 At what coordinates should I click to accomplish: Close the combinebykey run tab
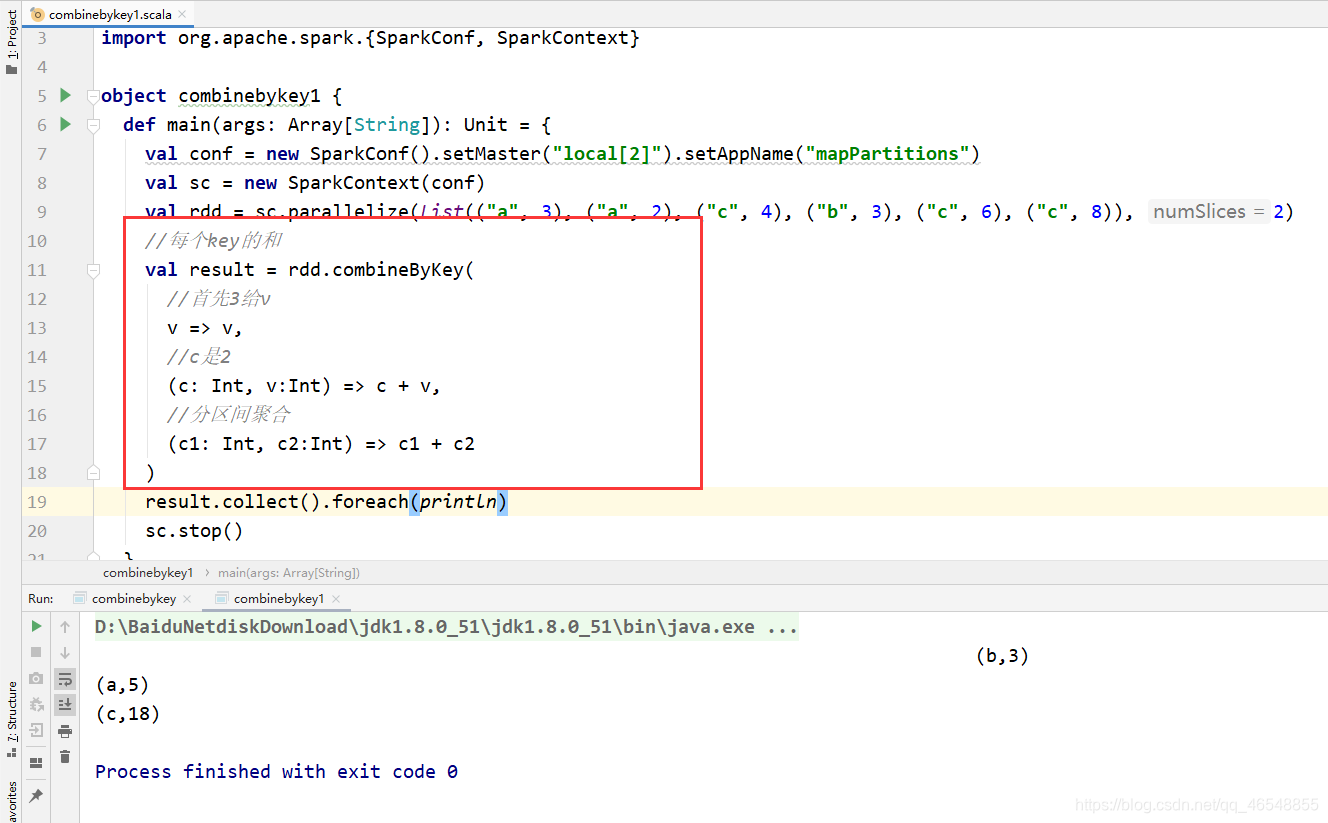pyautogui.click(x=188, y=599)
